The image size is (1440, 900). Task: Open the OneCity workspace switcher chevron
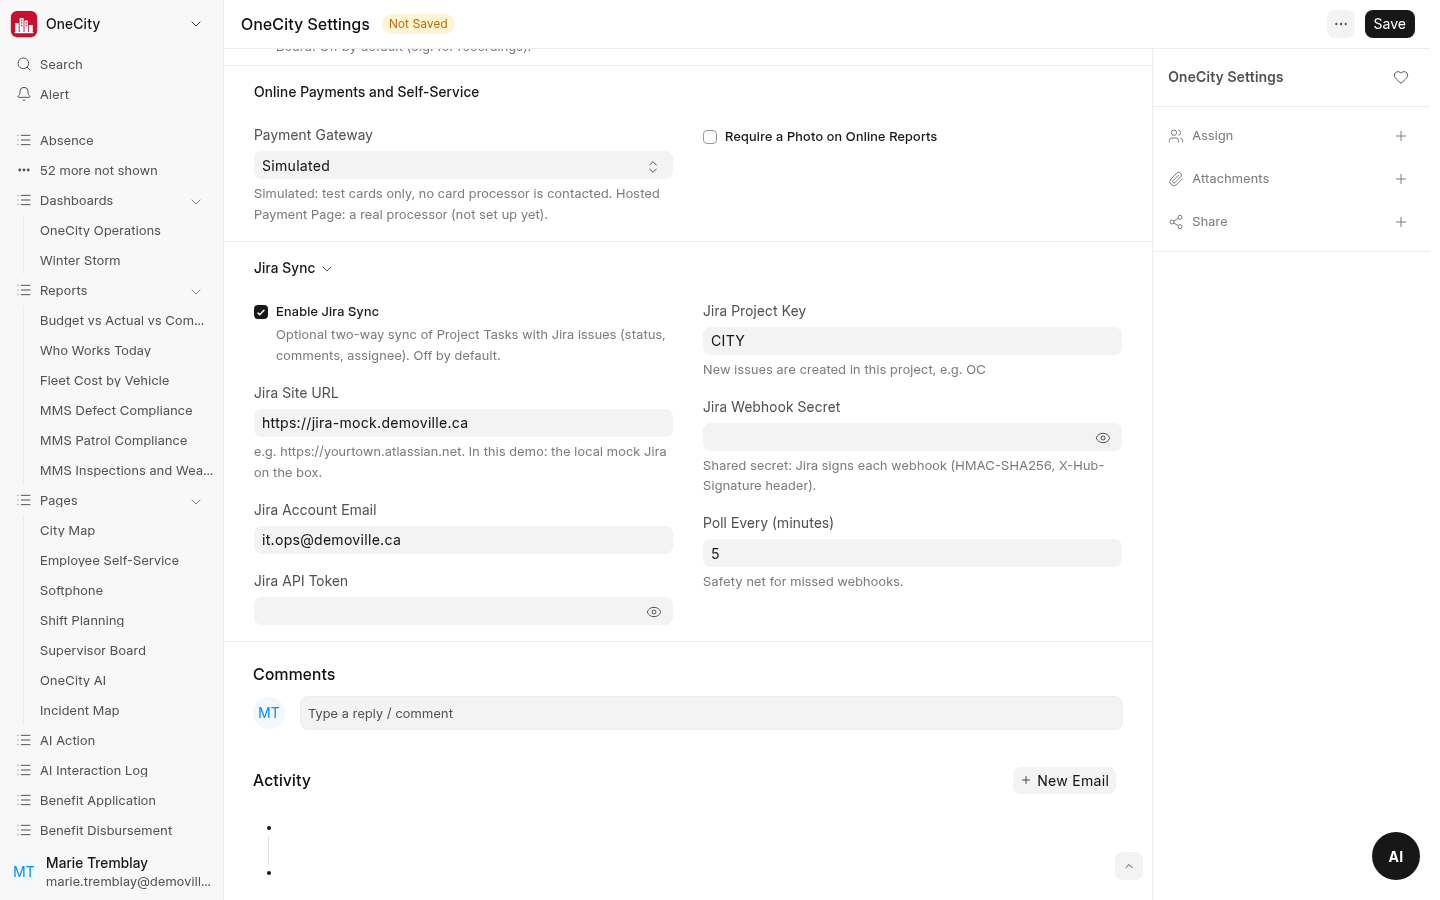(x=196, y=24)
